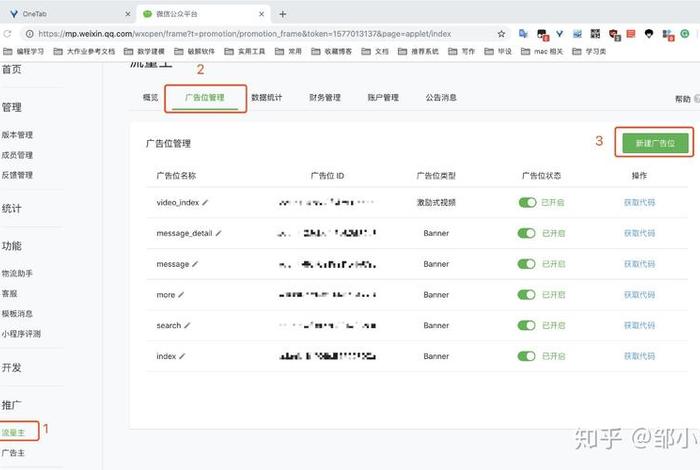The image size is (700, 470).
Task: Open the mac 相关 bookmark folder
Action: (x=542, y=52)
